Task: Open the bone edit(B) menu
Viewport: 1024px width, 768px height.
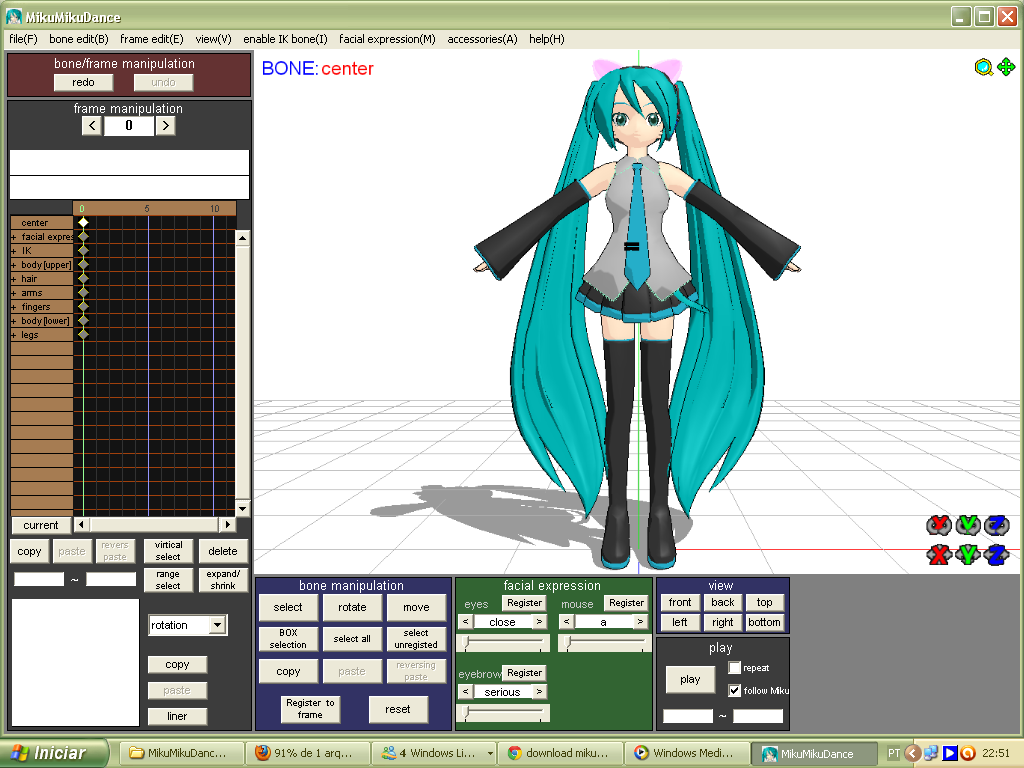Action: (x=78, y=39)
